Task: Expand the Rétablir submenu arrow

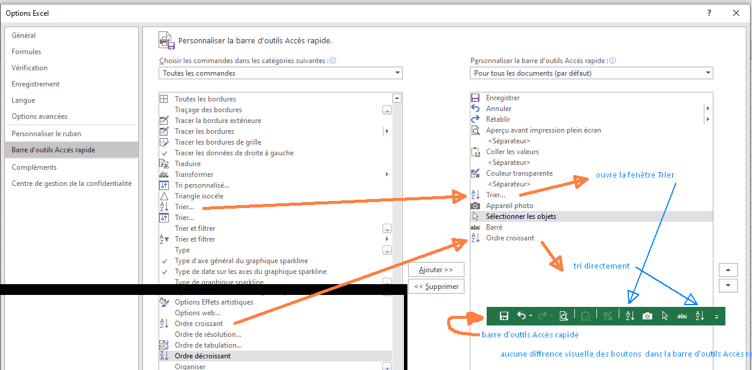Action: pos(707,119)
